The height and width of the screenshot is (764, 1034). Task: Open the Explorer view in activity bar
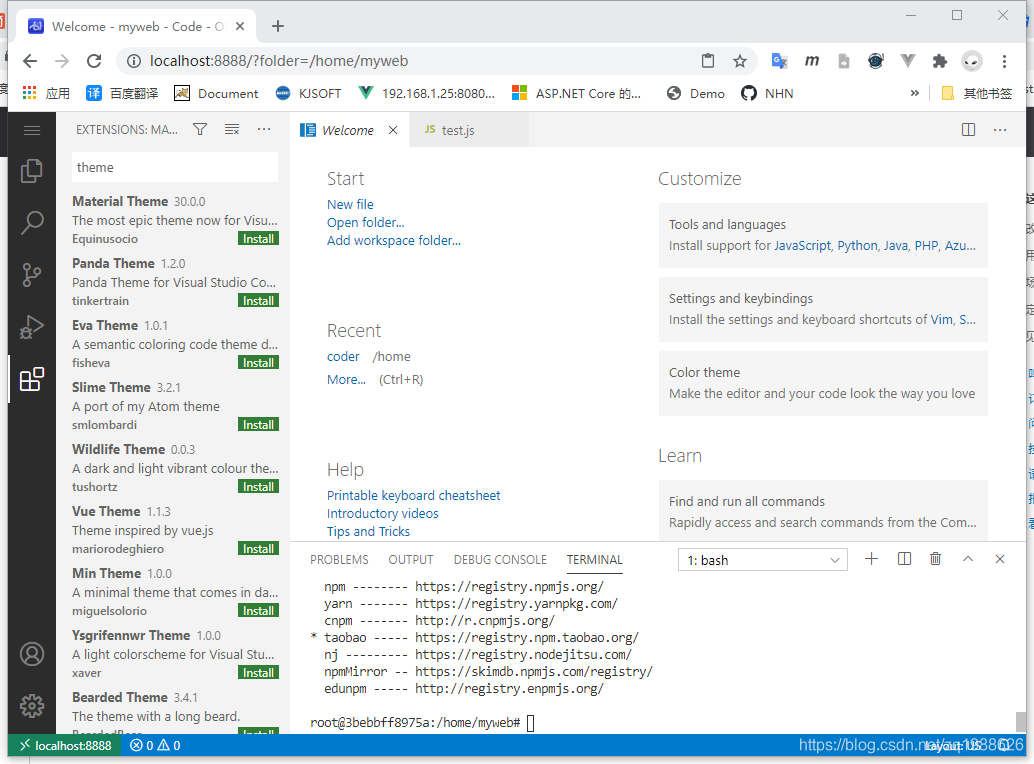click(32, 171)
